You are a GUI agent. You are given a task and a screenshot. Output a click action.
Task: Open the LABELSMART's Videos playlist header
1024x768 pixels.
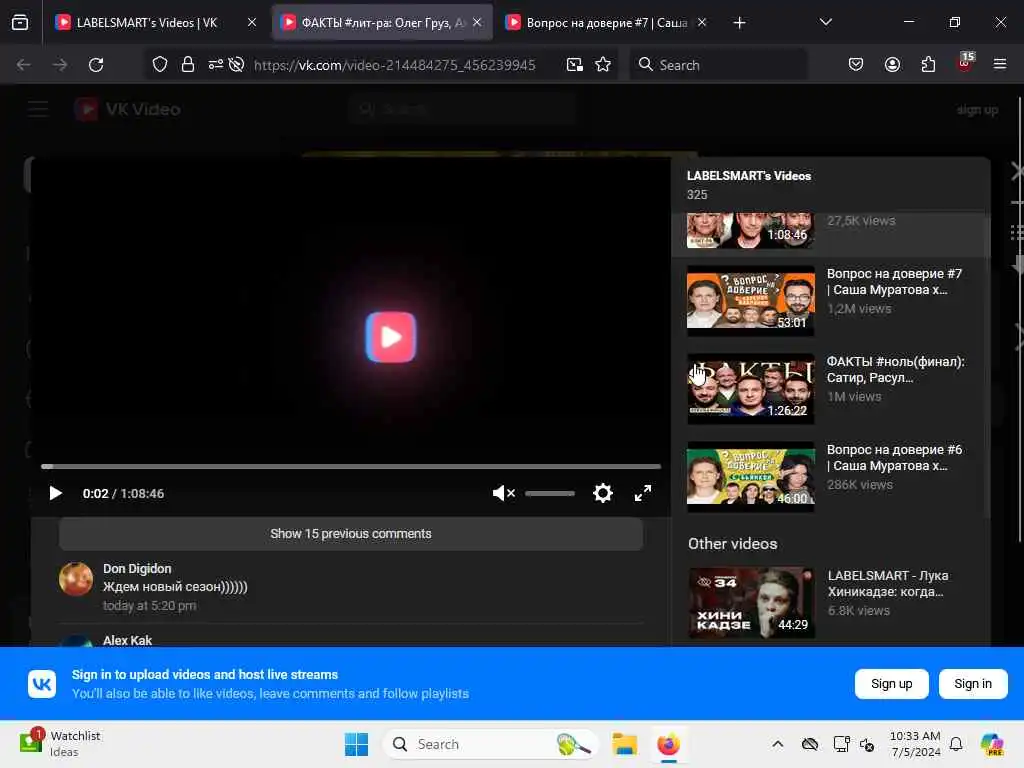pyautogui.click(x=749, y=176)
